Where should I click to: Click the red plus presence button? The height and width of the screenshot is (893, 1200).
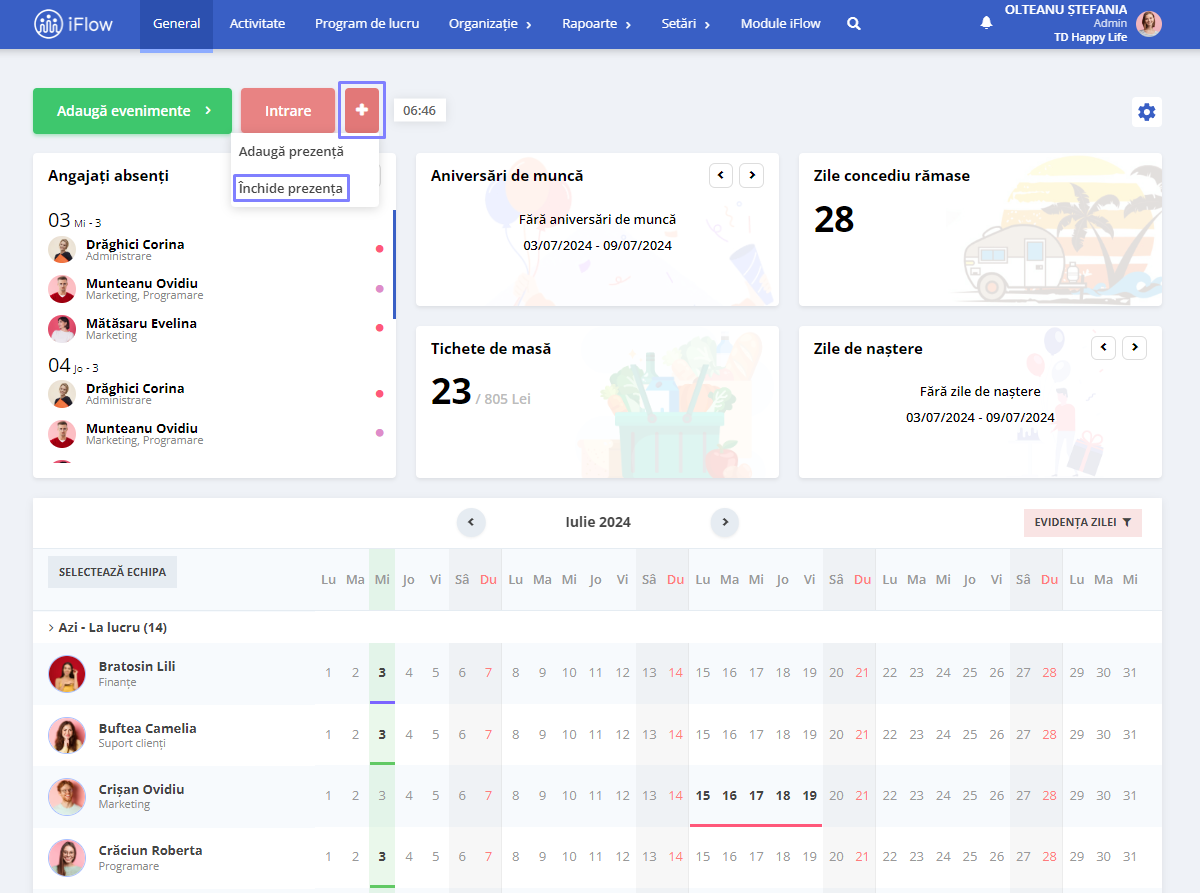click(362, 110)
